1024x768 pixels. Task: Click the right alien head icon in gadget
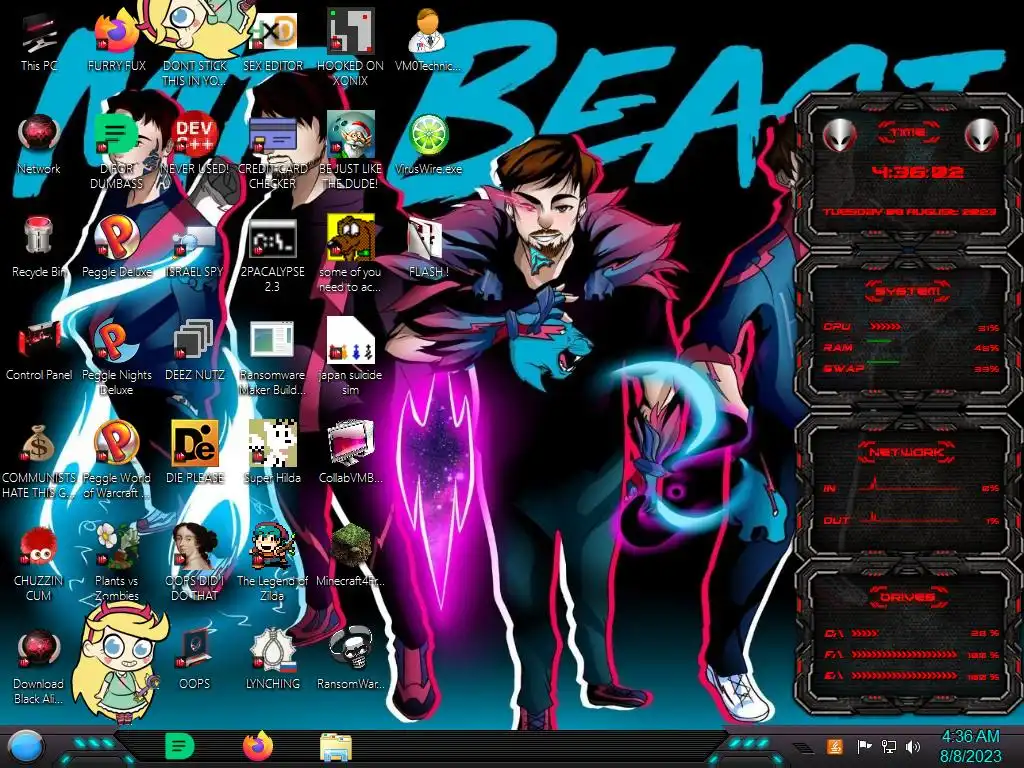point(982,136)
